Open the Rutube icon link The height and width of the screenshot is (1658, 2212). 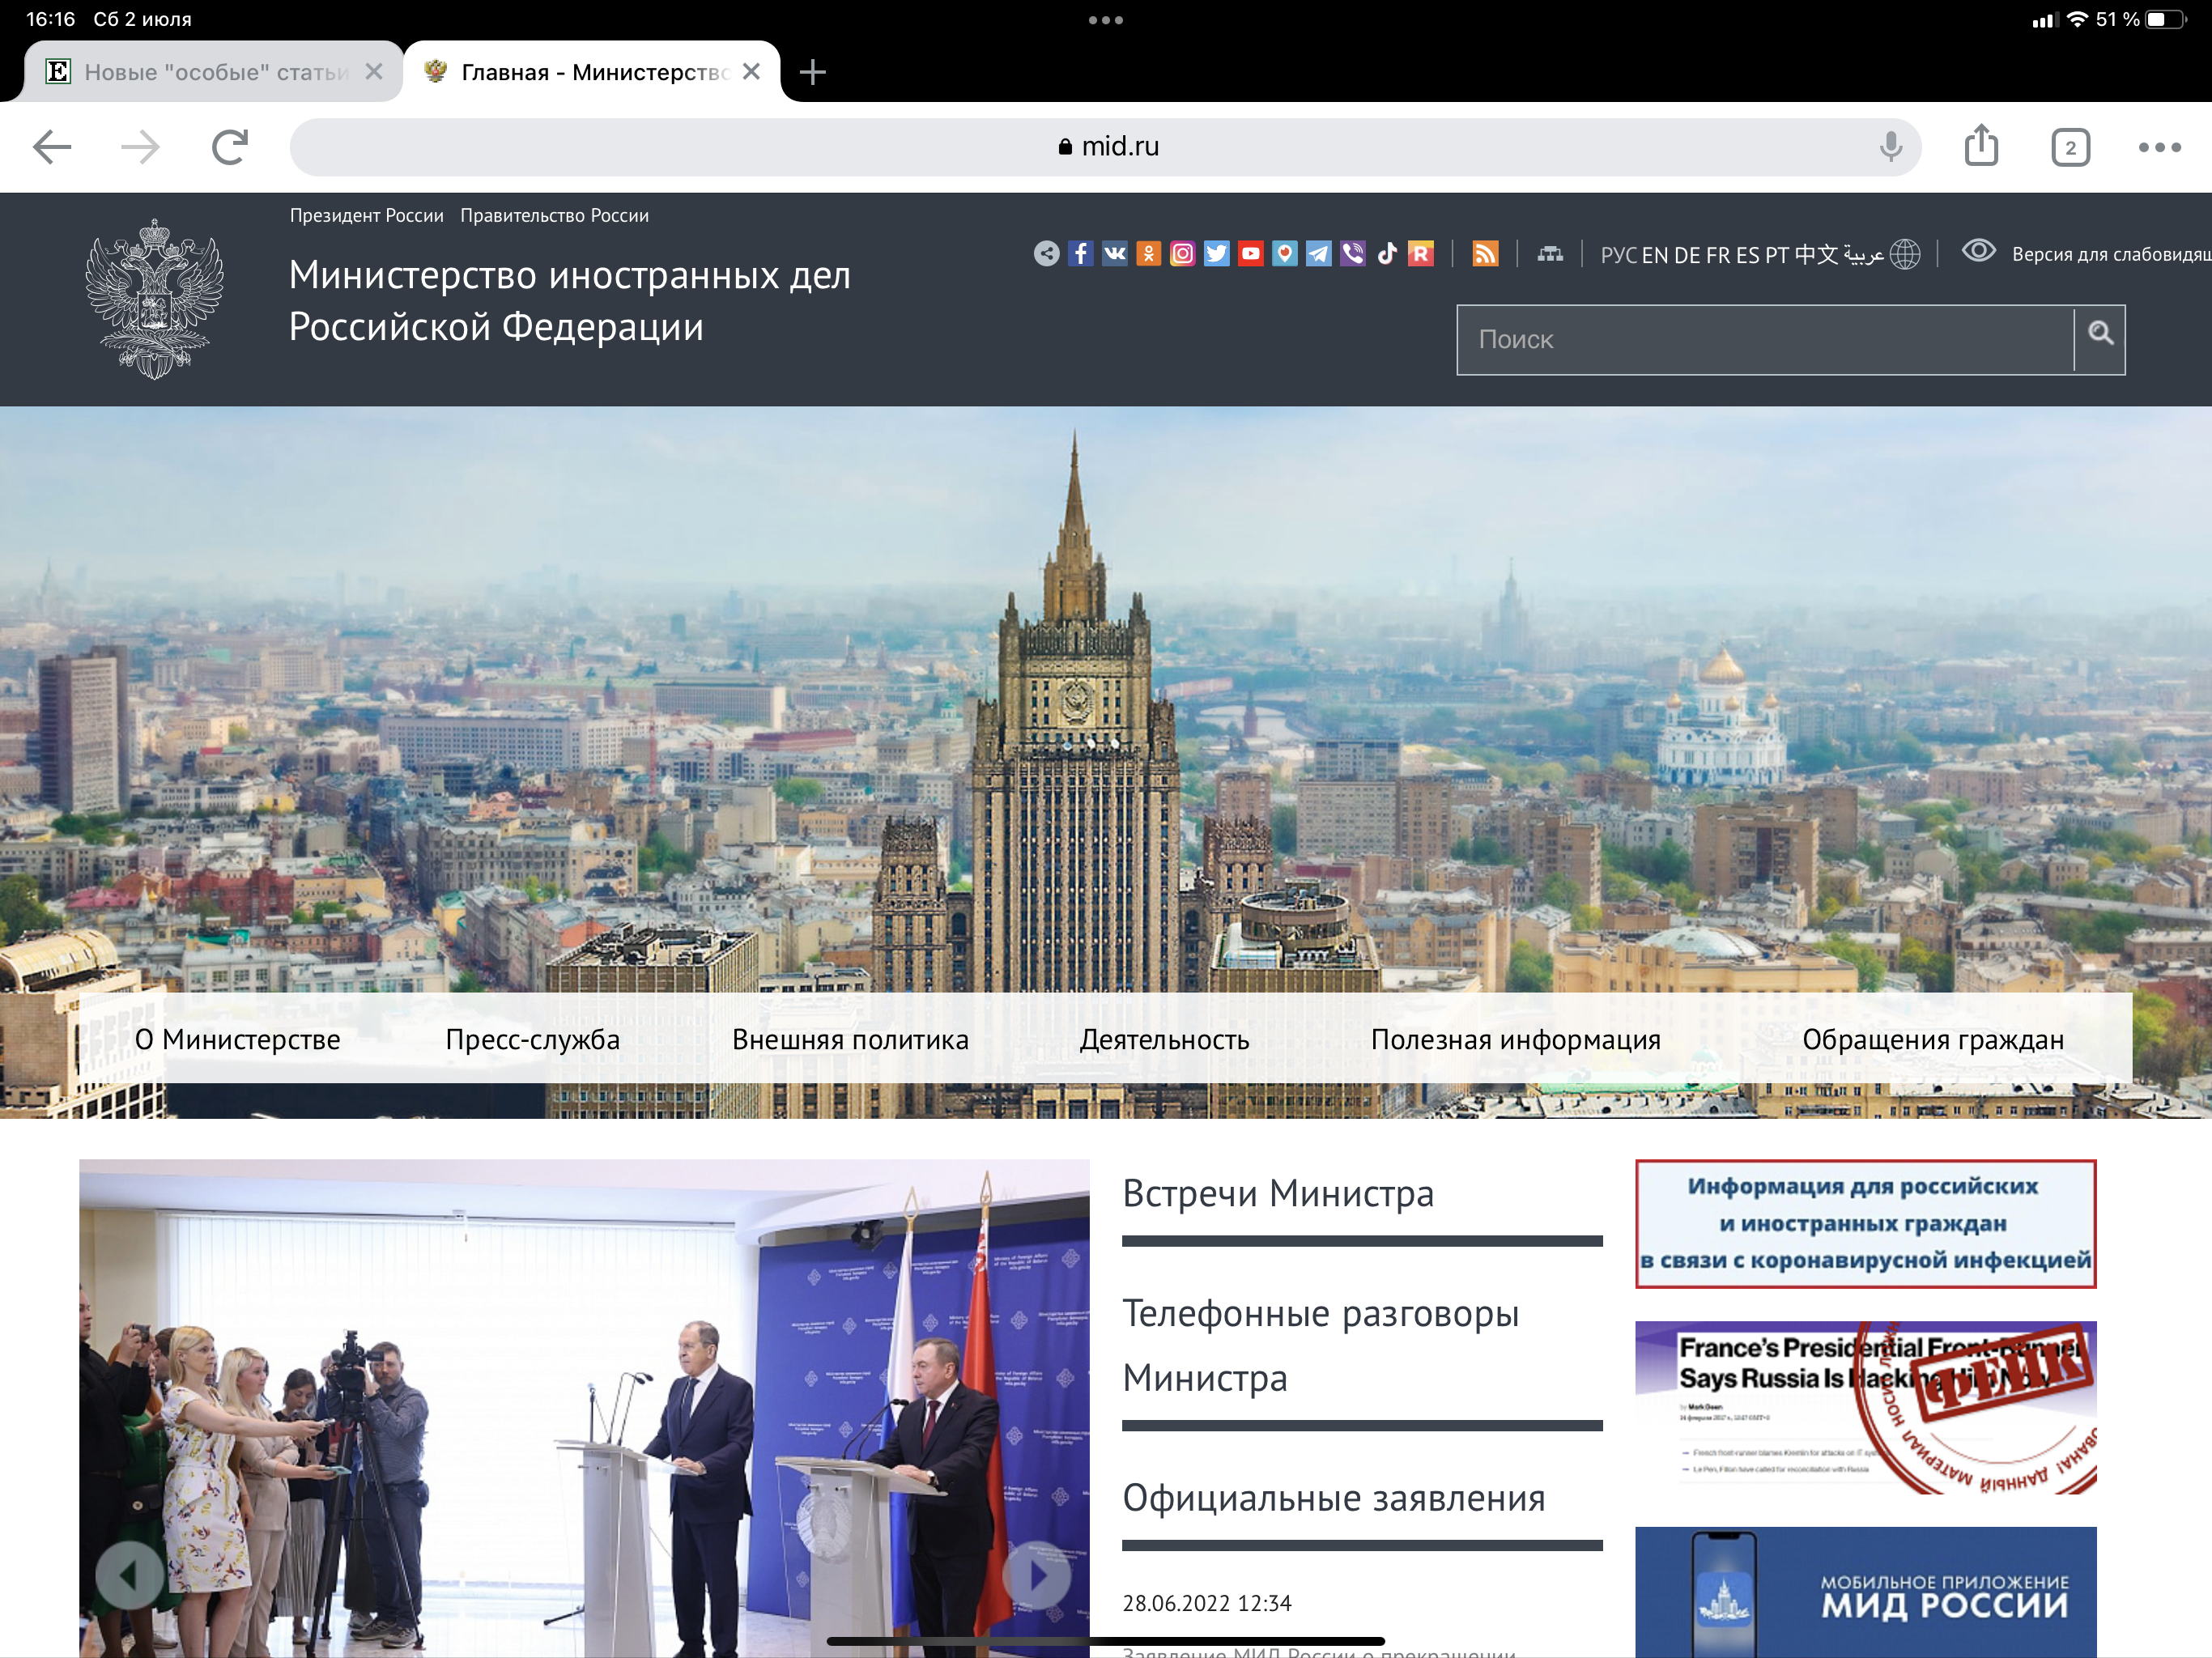[x=1420, y=254]
